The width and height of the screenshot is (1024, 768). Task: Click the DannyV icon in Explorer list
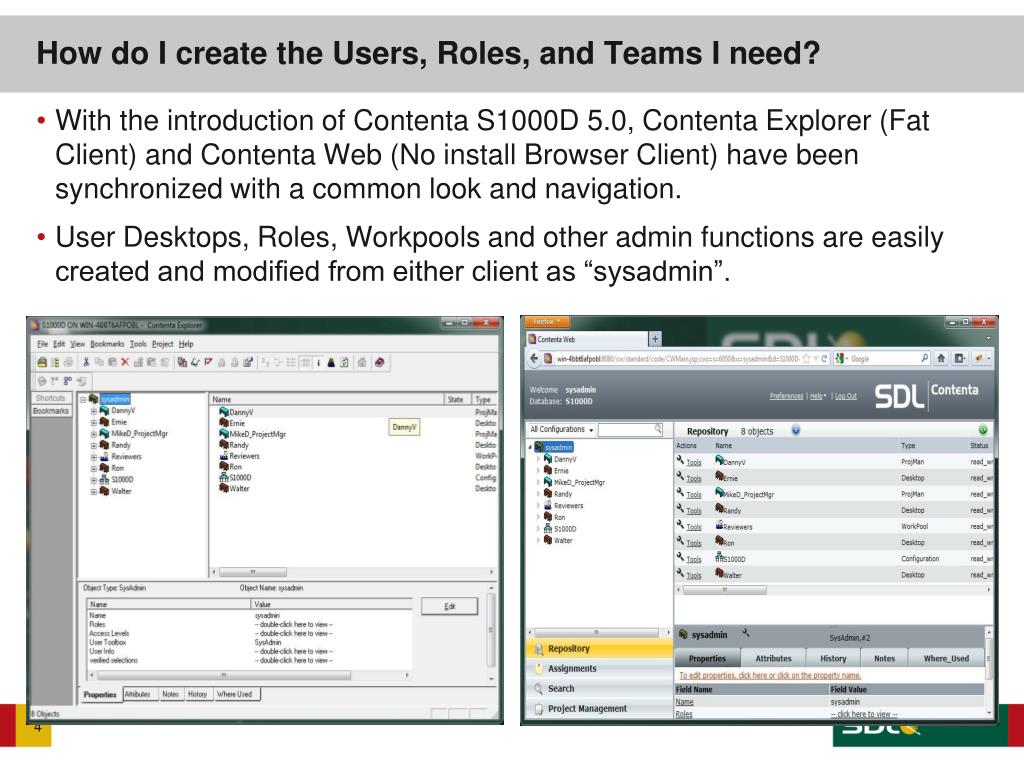click(x=224, y=412)
